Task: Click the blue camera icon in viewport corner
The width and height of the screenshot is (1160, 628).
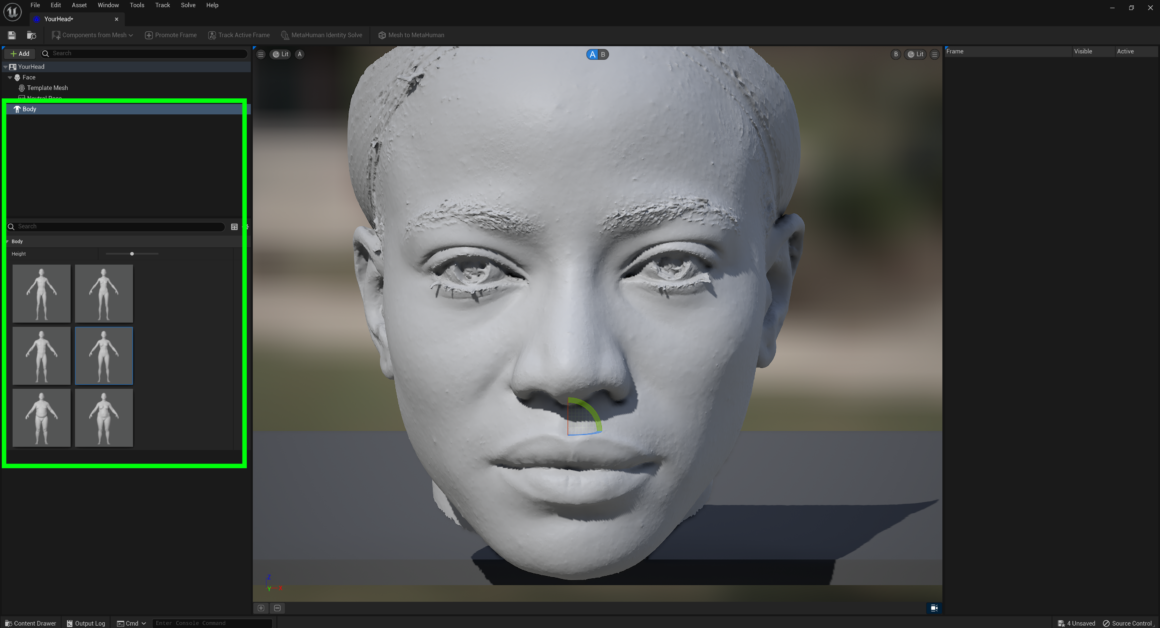Action: tap(934, 608)
